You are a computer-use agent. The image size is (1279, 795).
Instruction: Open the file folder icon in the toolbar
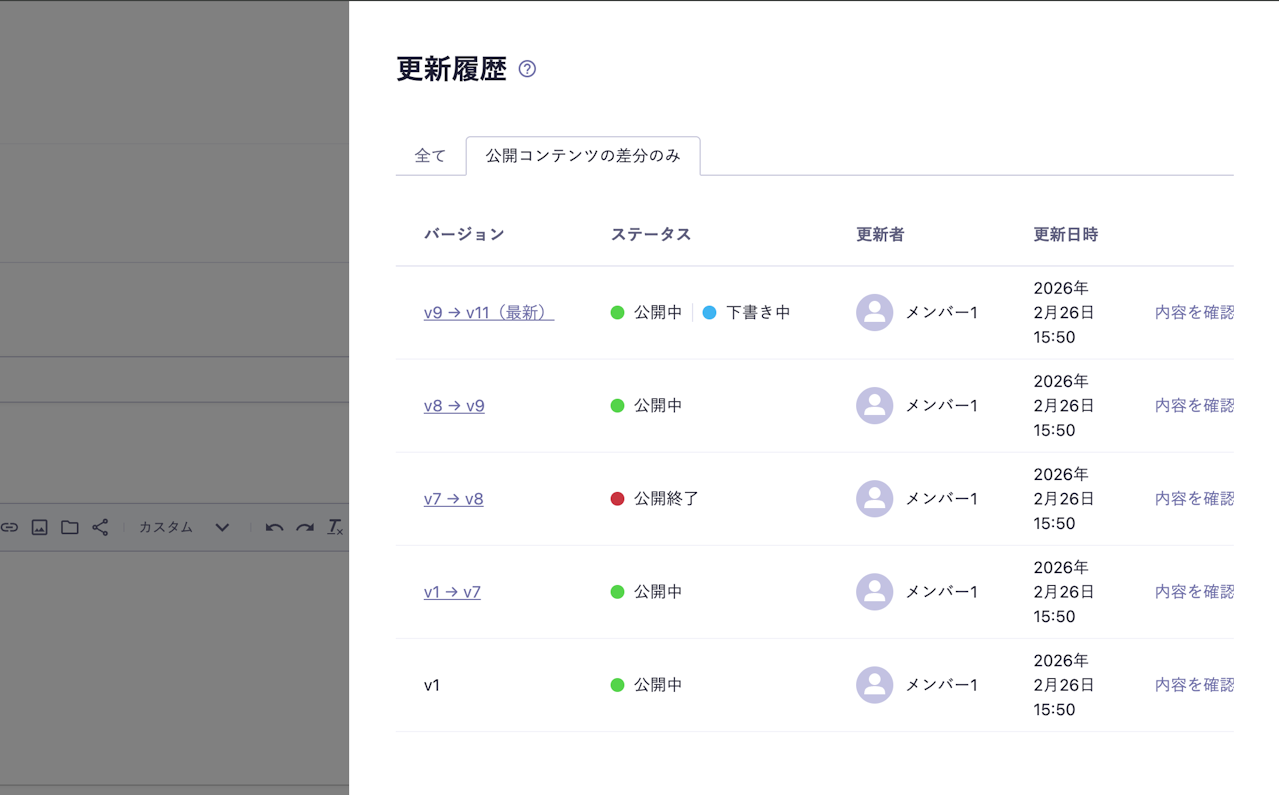click(x=70, y=527)
